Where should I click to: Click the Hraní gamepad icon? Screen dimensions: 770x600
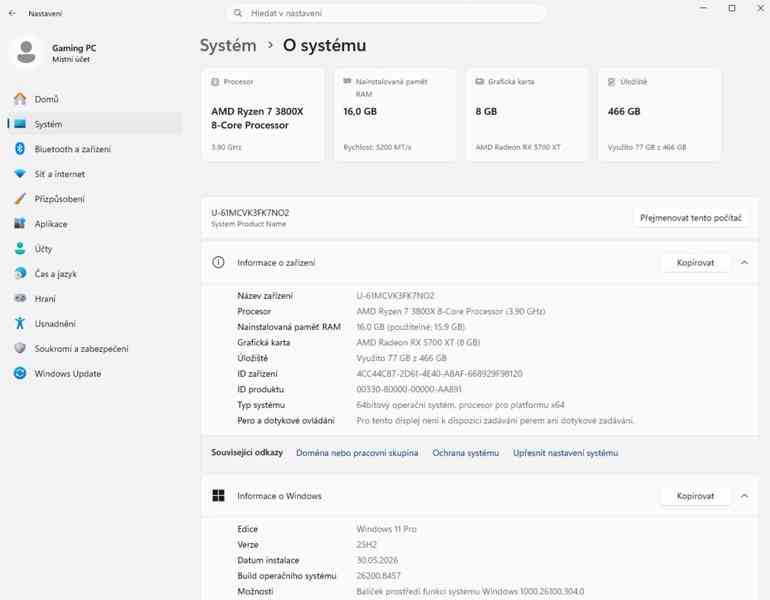tap(20, 299)
